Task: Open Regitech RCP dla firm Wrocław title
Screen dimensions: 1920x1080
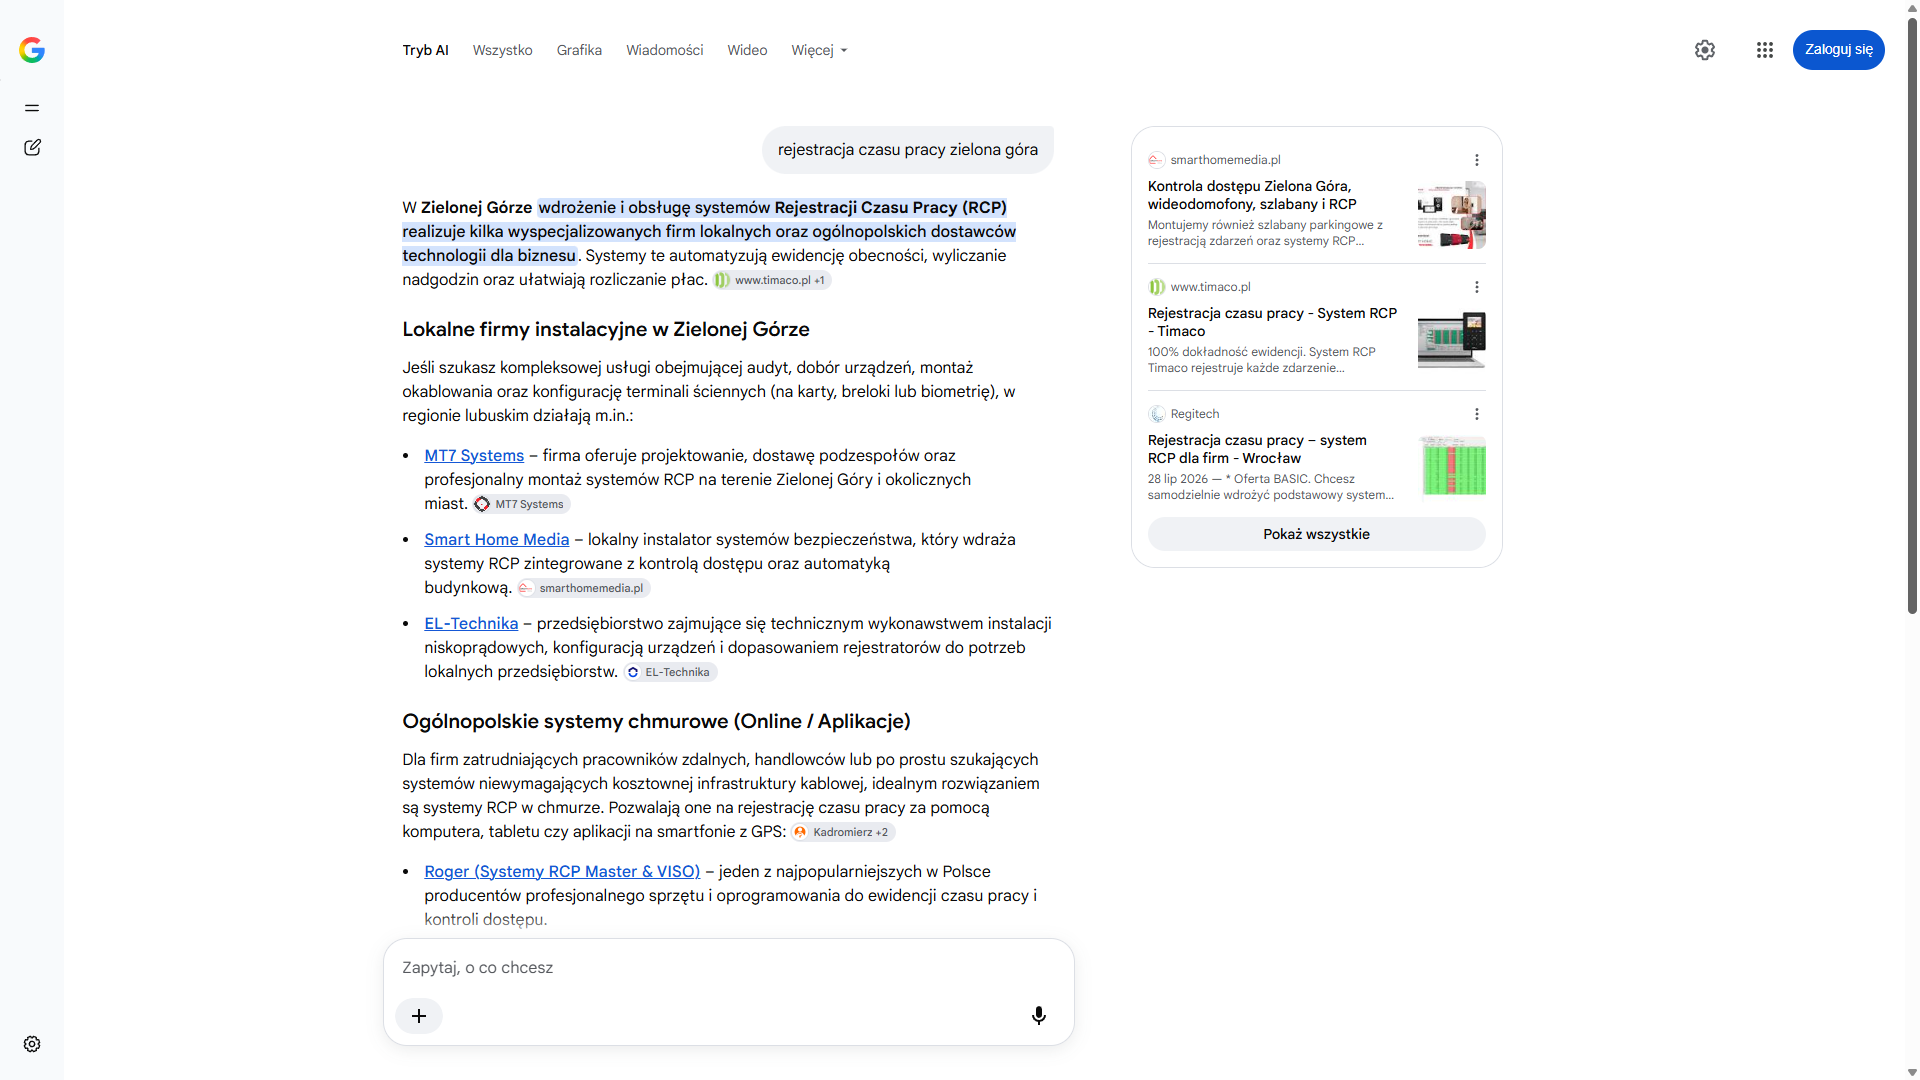Action: pyautogui.click(x=1257, y=449)
